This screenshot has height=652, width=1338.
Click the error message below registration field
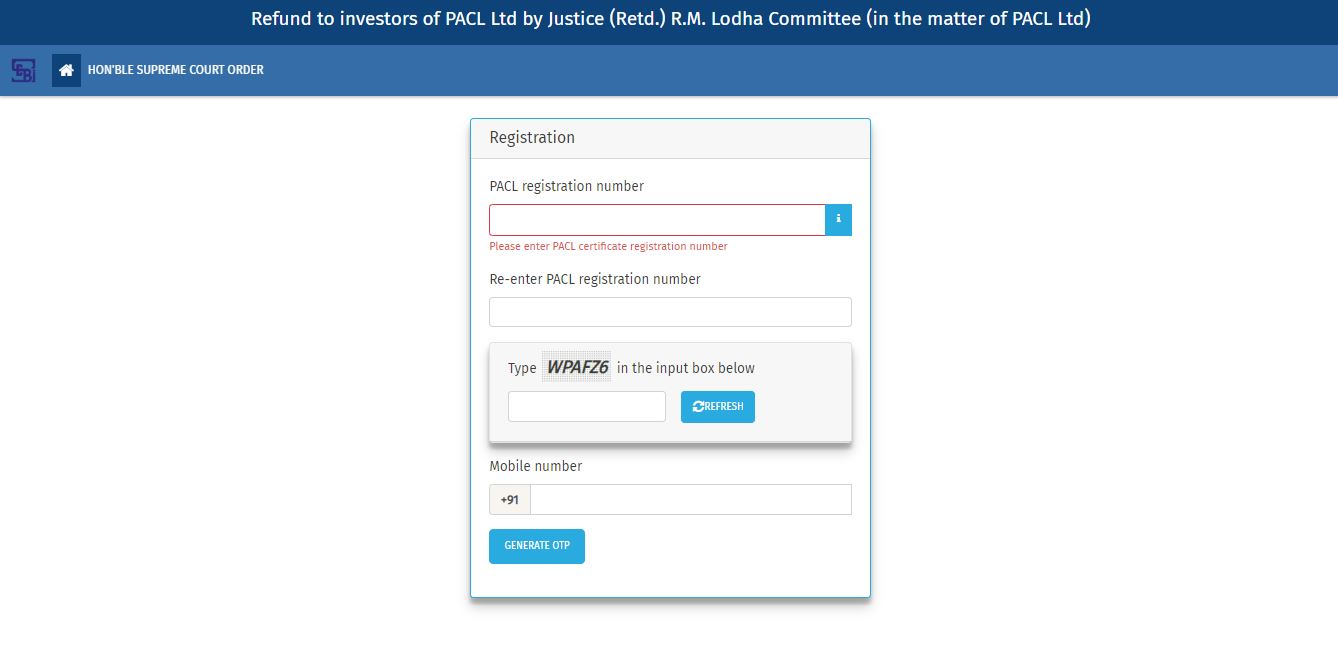(x=608, y=246)
